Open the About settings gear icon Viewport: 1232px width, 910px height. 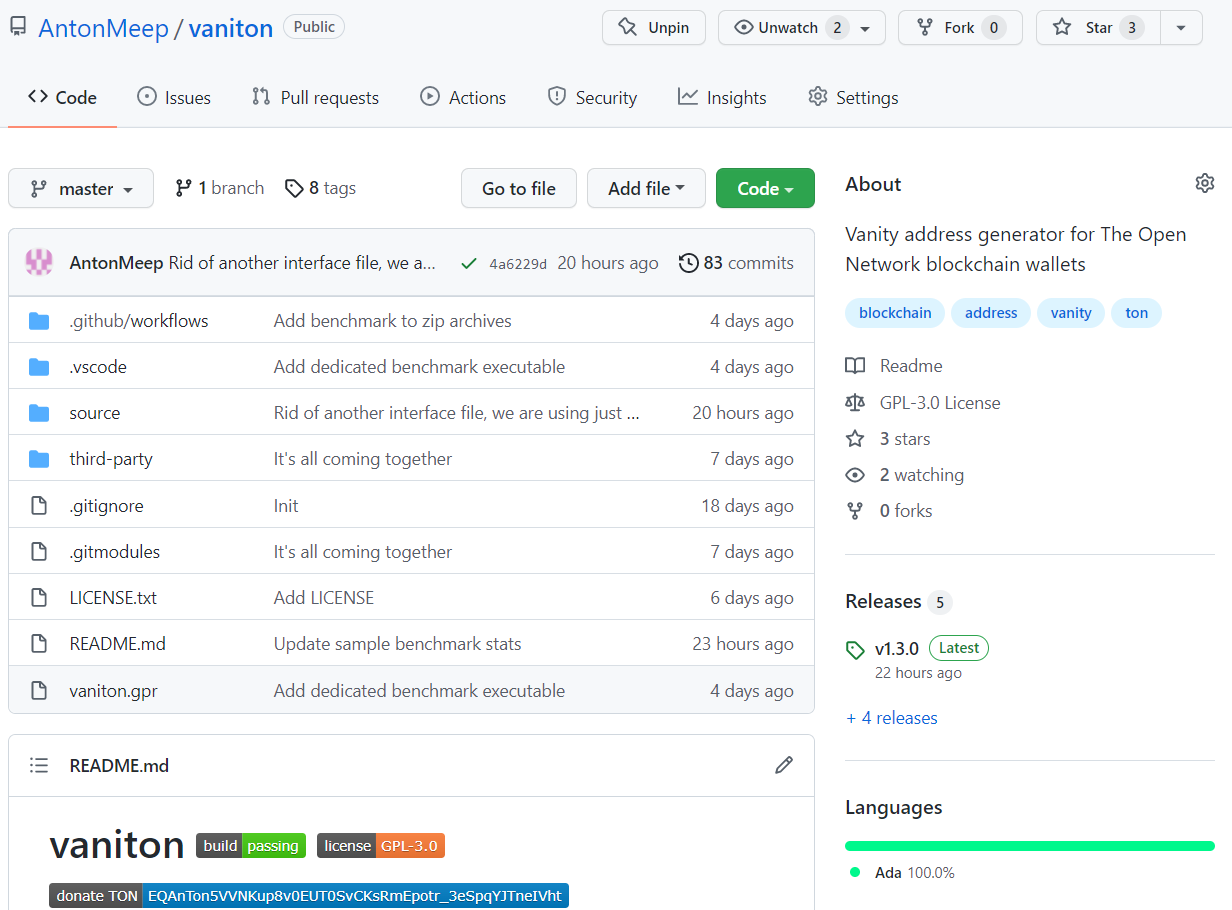coord(1205,183)
